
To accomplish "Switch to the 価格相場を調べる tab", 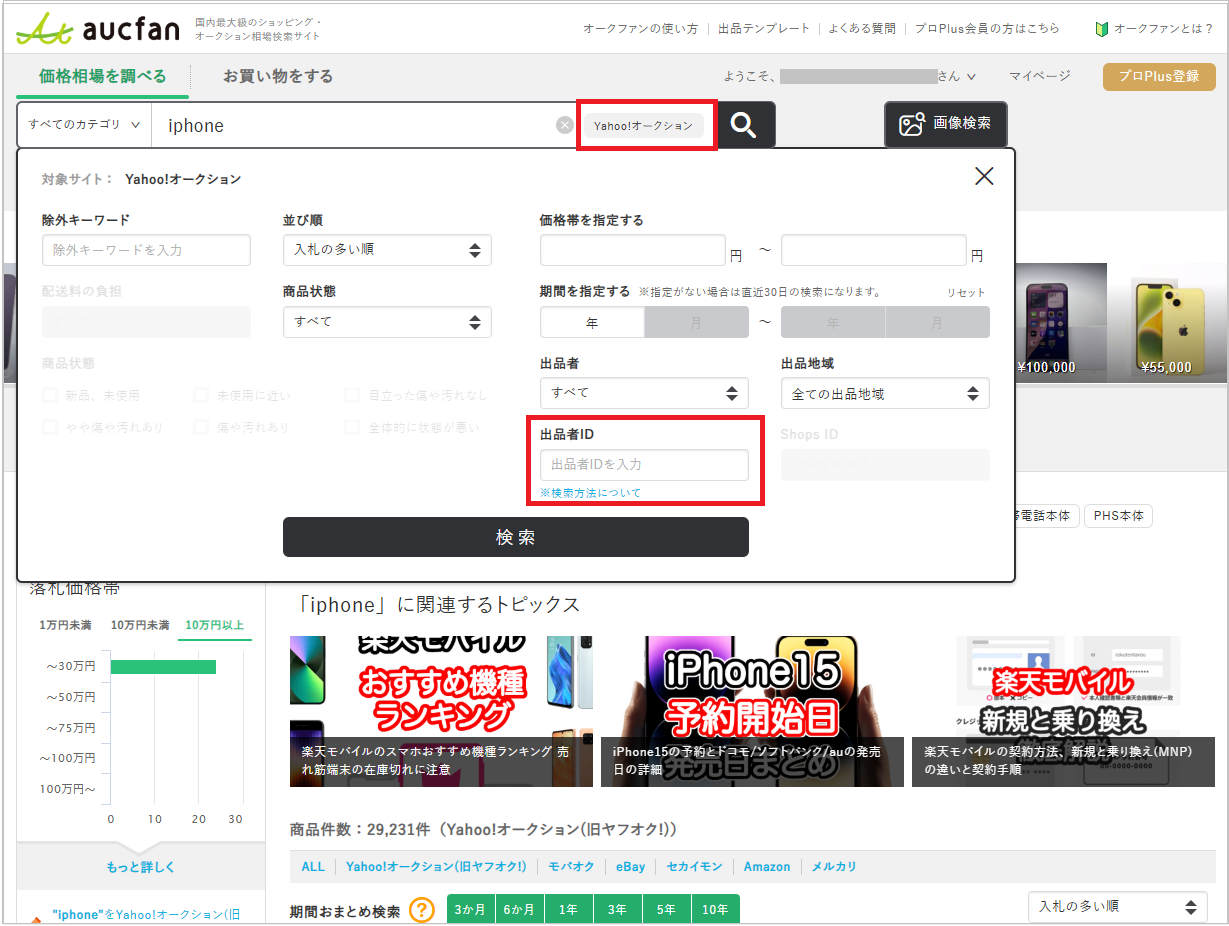I will 103,76.
